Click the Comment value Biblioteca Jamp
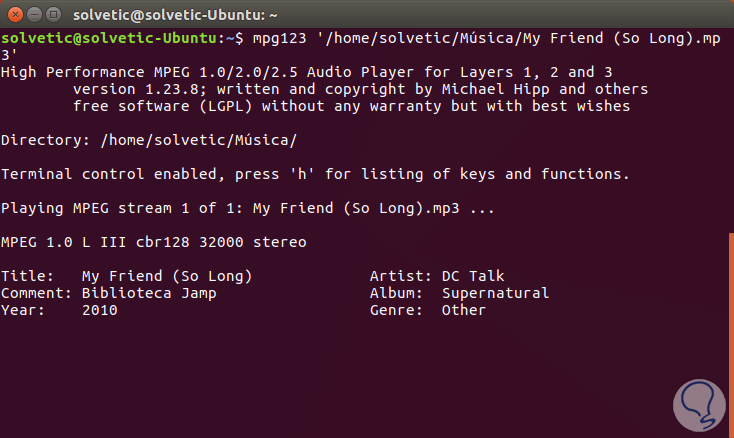734x438 pixels. 148,293
